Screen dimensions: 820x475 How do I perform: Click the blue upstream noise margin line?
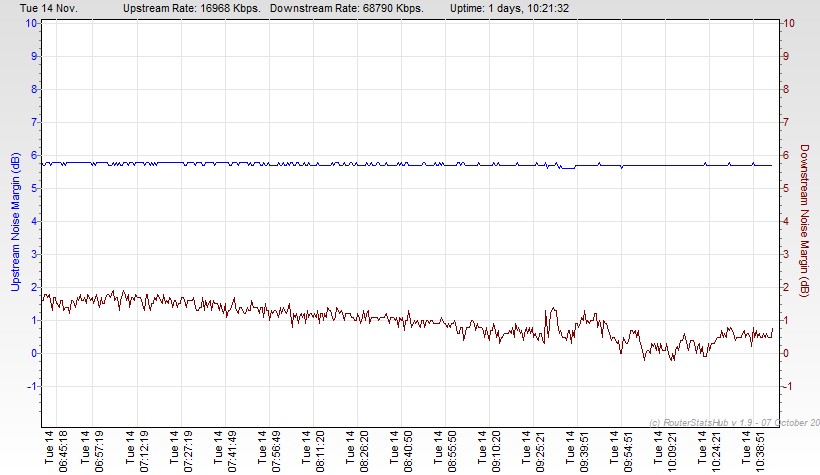click(x=400, y=164)
